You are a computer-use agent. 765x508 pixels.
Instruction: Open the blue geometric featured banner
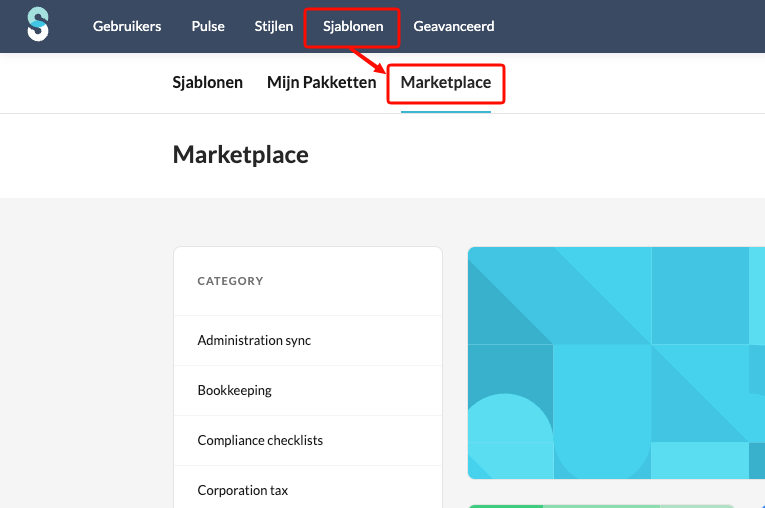pyautogui.click(x=616, y=363)
